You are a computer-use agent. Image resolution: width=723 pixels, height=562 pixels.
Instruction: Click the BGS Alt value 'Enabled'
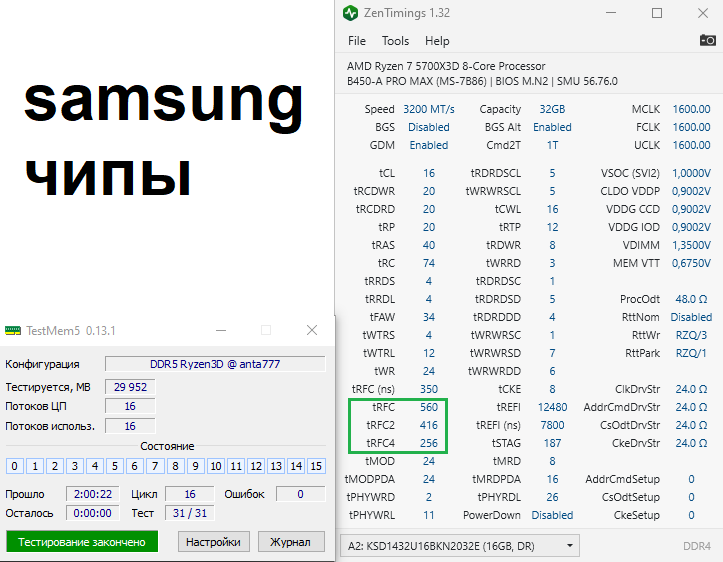coord(552,127)
